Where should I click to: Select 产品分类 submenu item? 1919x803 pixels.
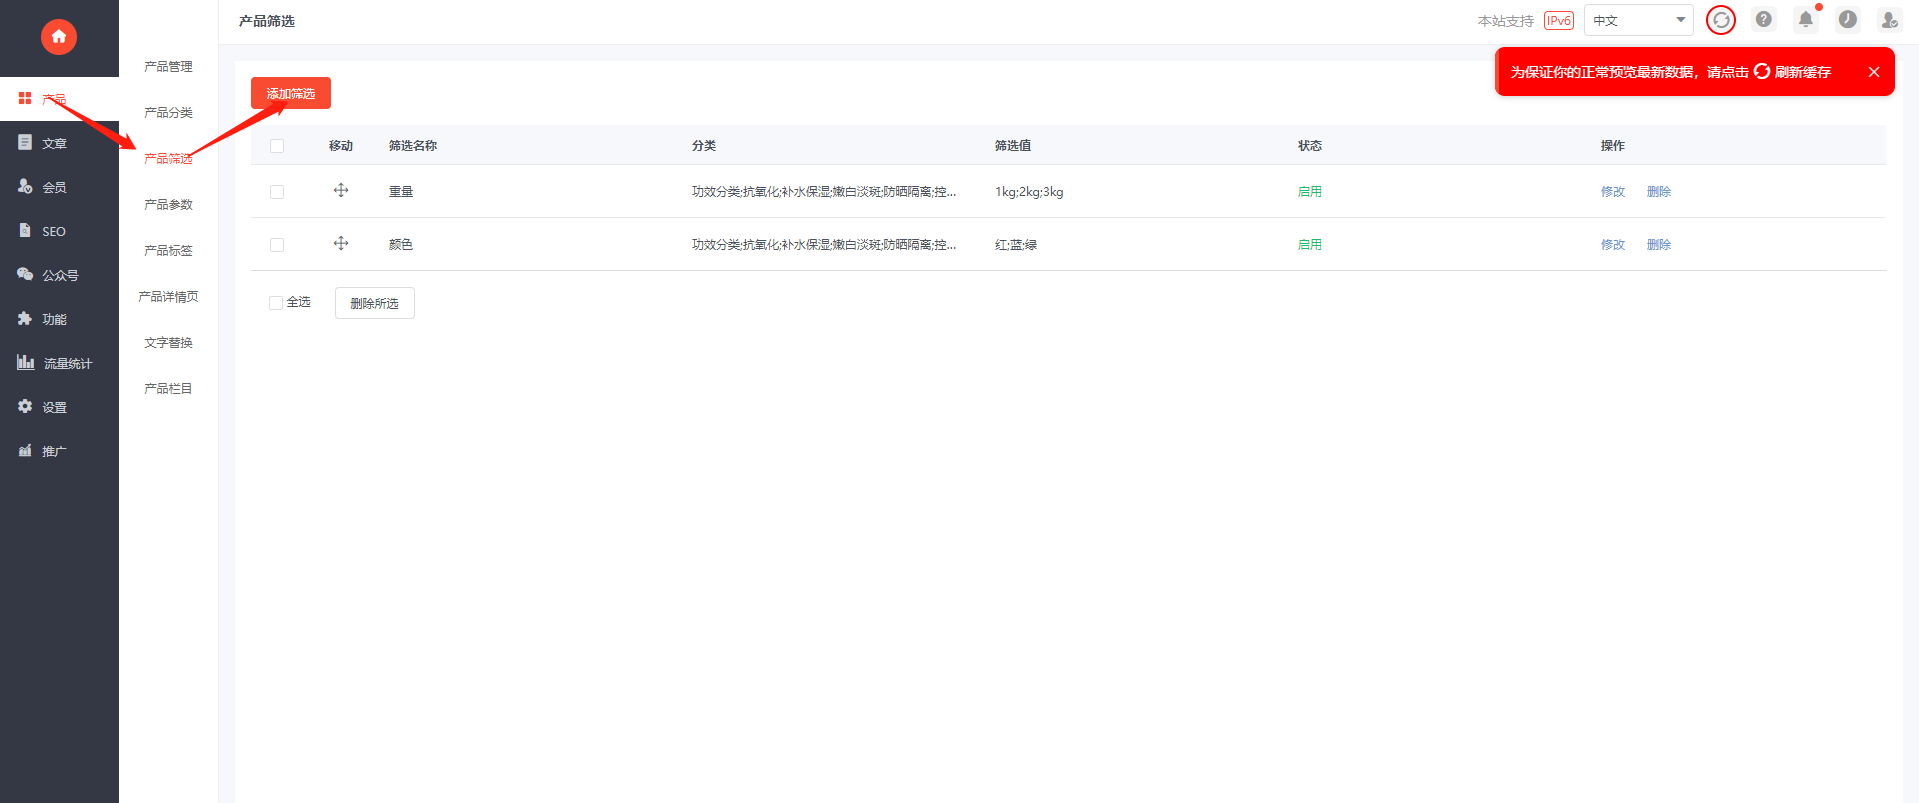pyautogui.click(x=168, y=112)
